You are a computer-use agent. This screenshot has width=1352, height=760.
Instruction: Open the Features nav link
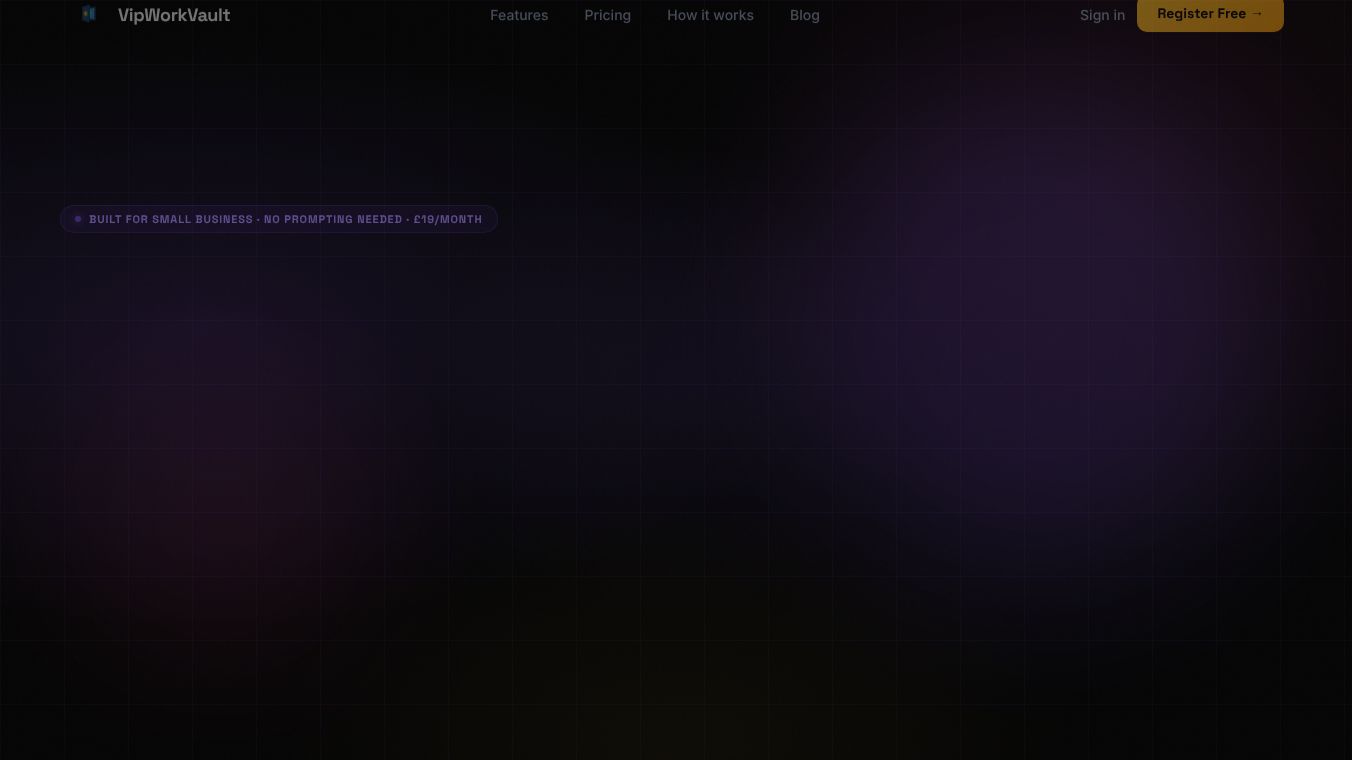[x=519, y=15]
